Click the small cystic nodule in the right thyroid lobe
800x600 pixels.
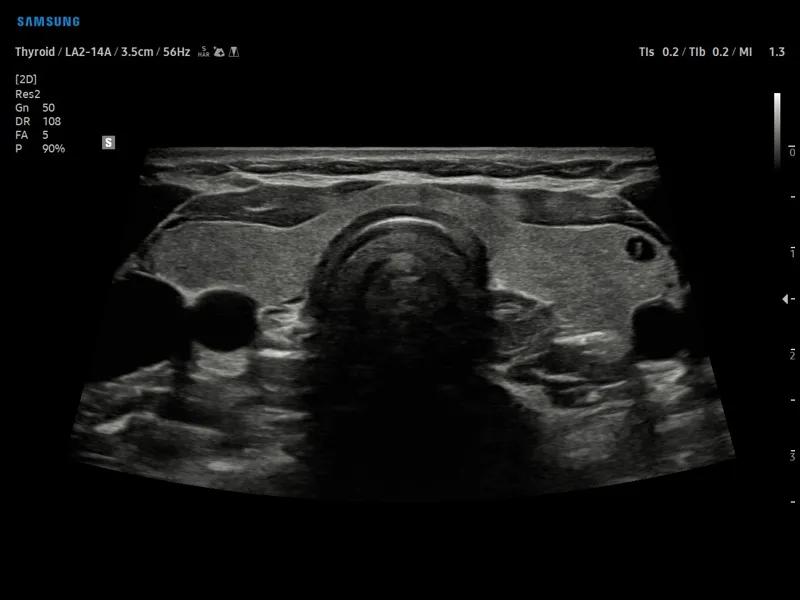[x=640, y=248]
